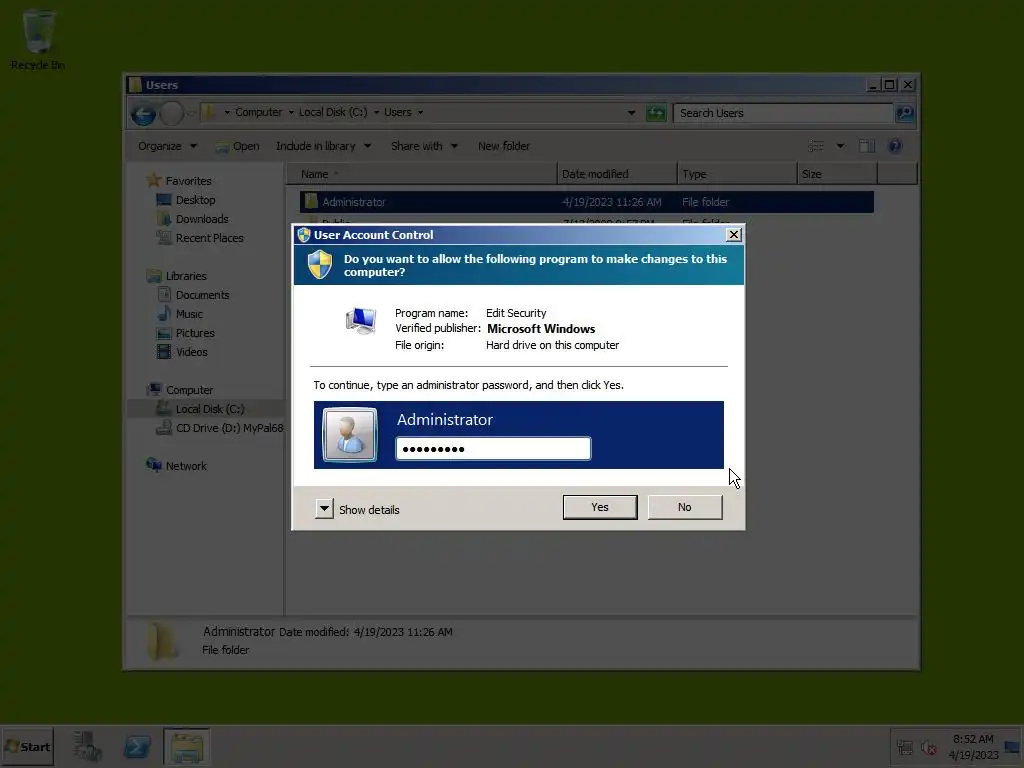The image size is (1024, 768).
Task: Close the User Account Control dialog
Action: pos(733,234)
